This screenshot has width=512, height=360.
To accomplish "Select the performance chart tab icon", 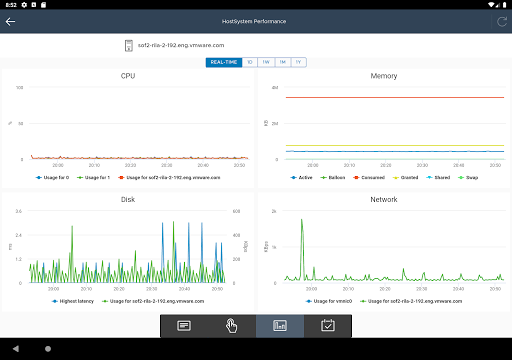I will pyautogui.click(x=280, y=326).
